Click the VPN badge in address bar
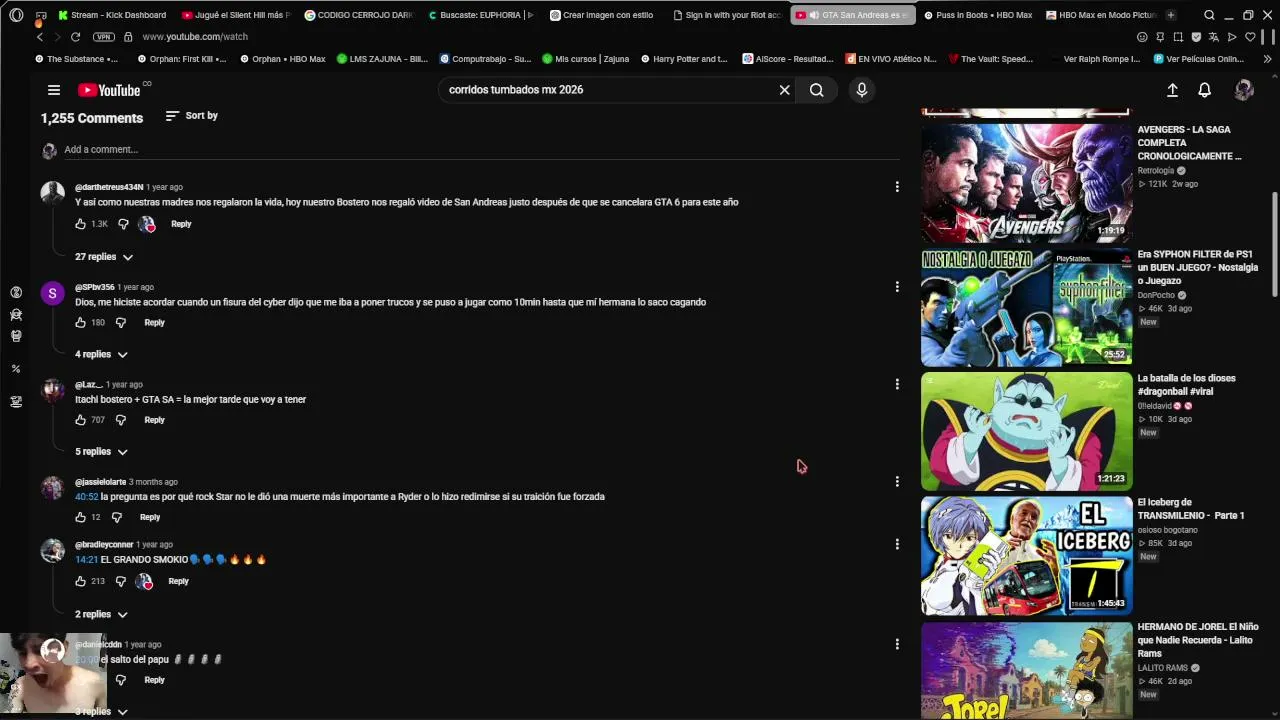 coord(103,37)
